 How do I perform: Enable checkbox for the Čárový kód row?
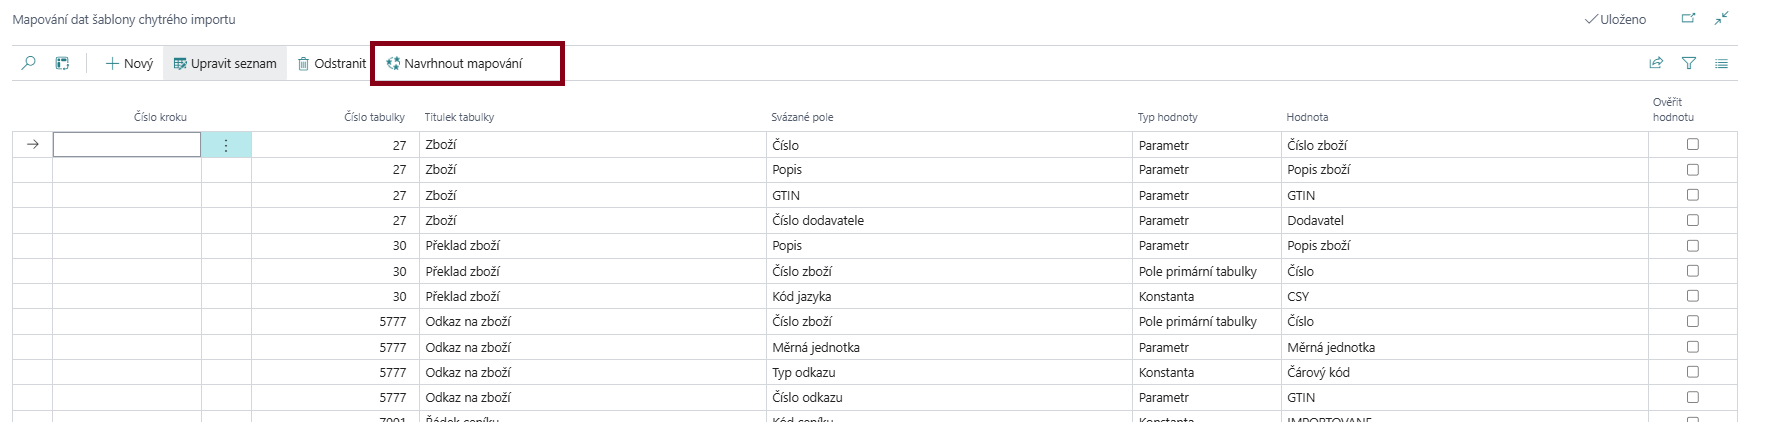click(x=1693, y=372)
